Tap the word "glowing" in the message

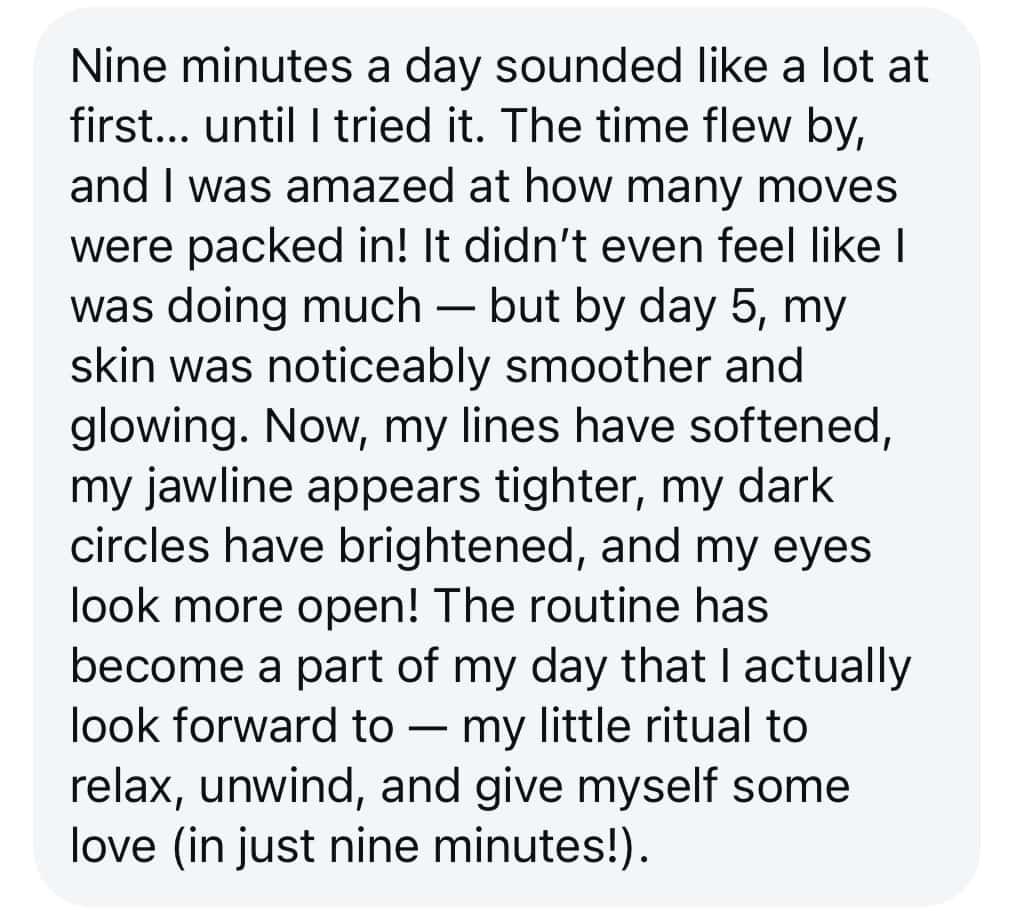click(142, 427)
